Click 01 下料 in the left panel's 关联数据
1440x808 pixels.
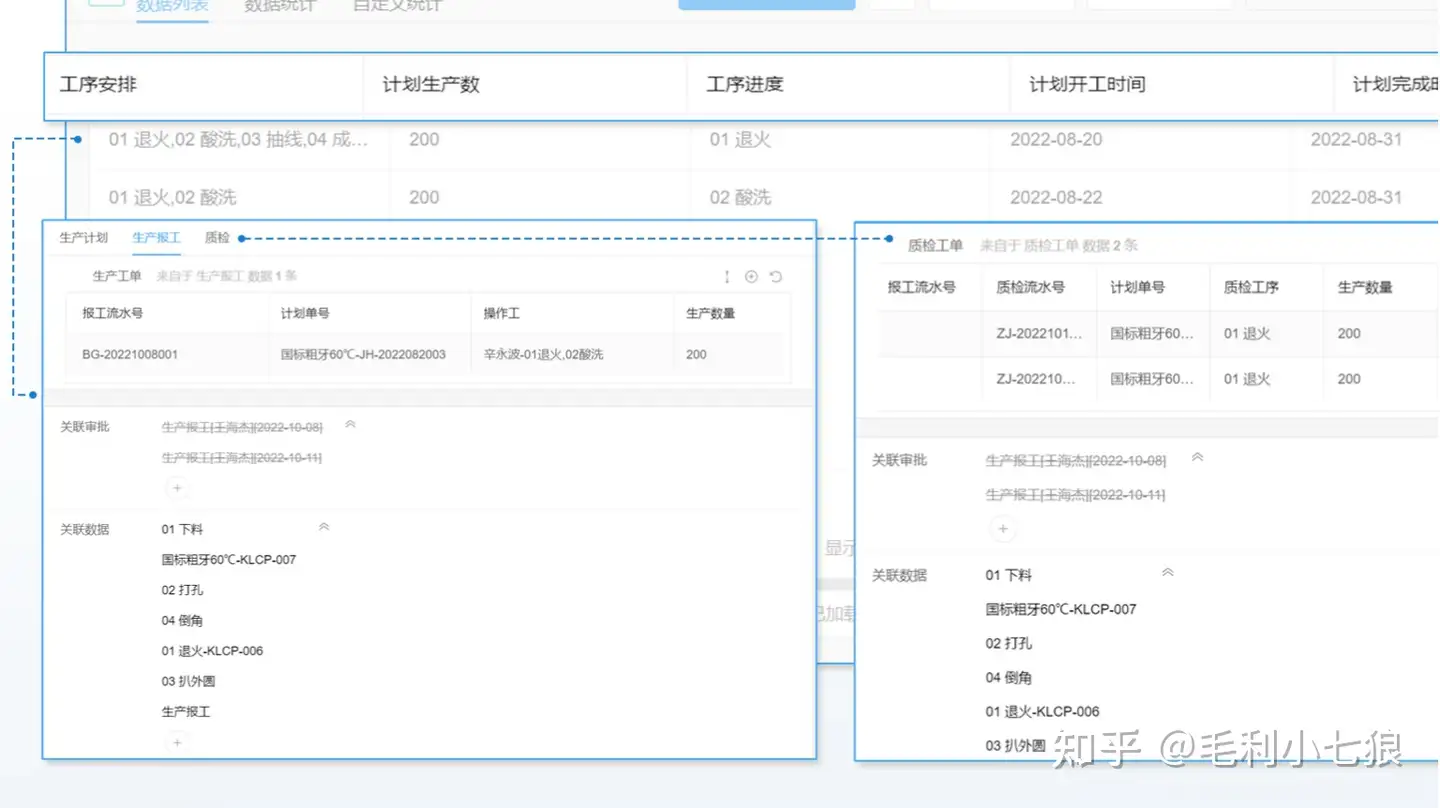(x=182, y=529)
